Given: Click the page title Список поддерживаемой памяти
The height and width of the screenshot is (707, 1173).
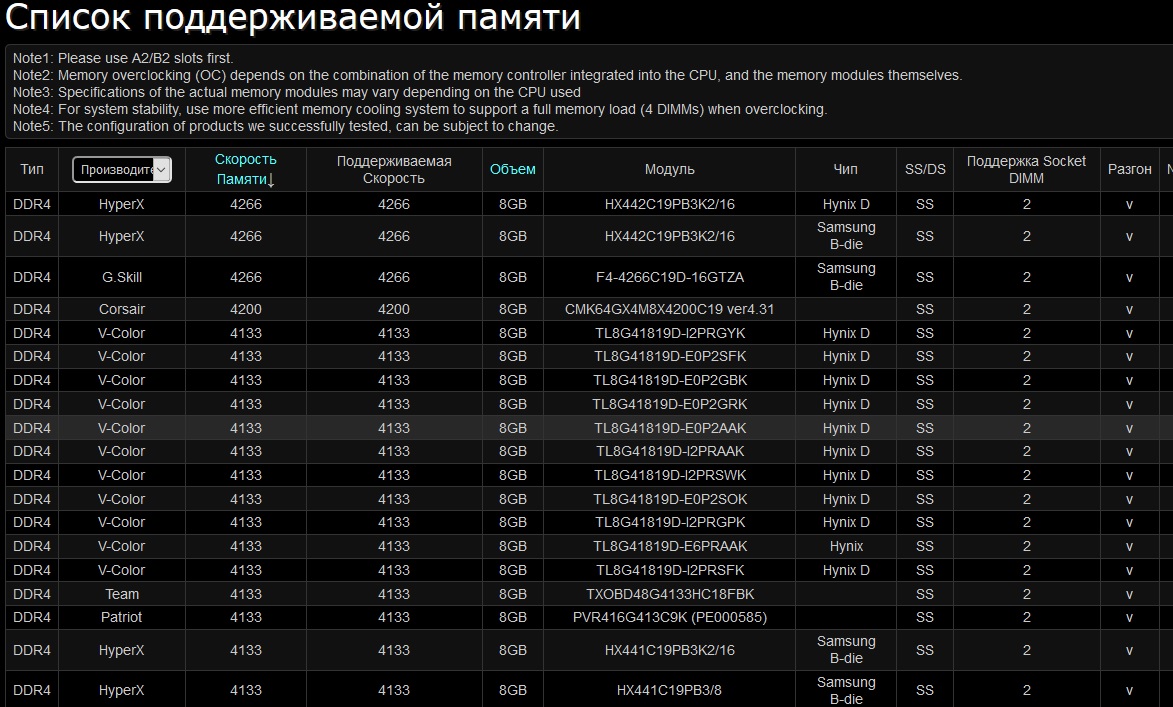Looking at the screenshot, I should [x=293, y=18].
